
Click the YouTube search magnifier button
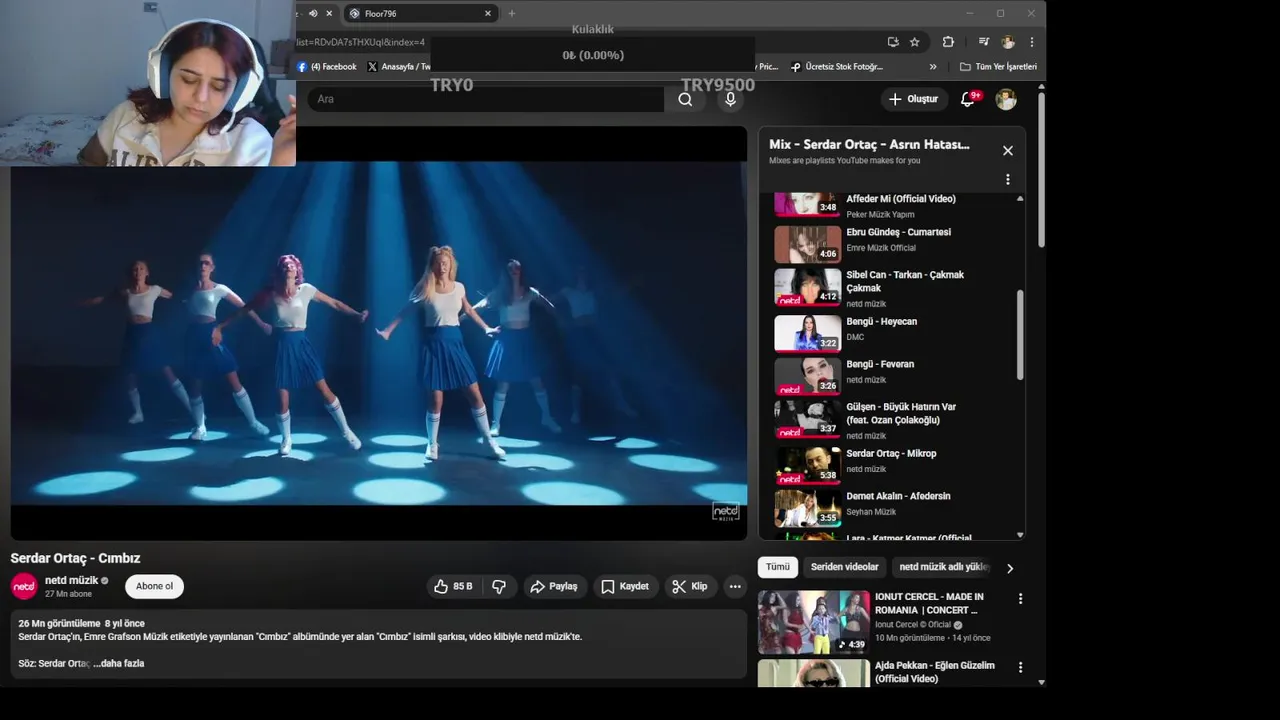point(685,99)
